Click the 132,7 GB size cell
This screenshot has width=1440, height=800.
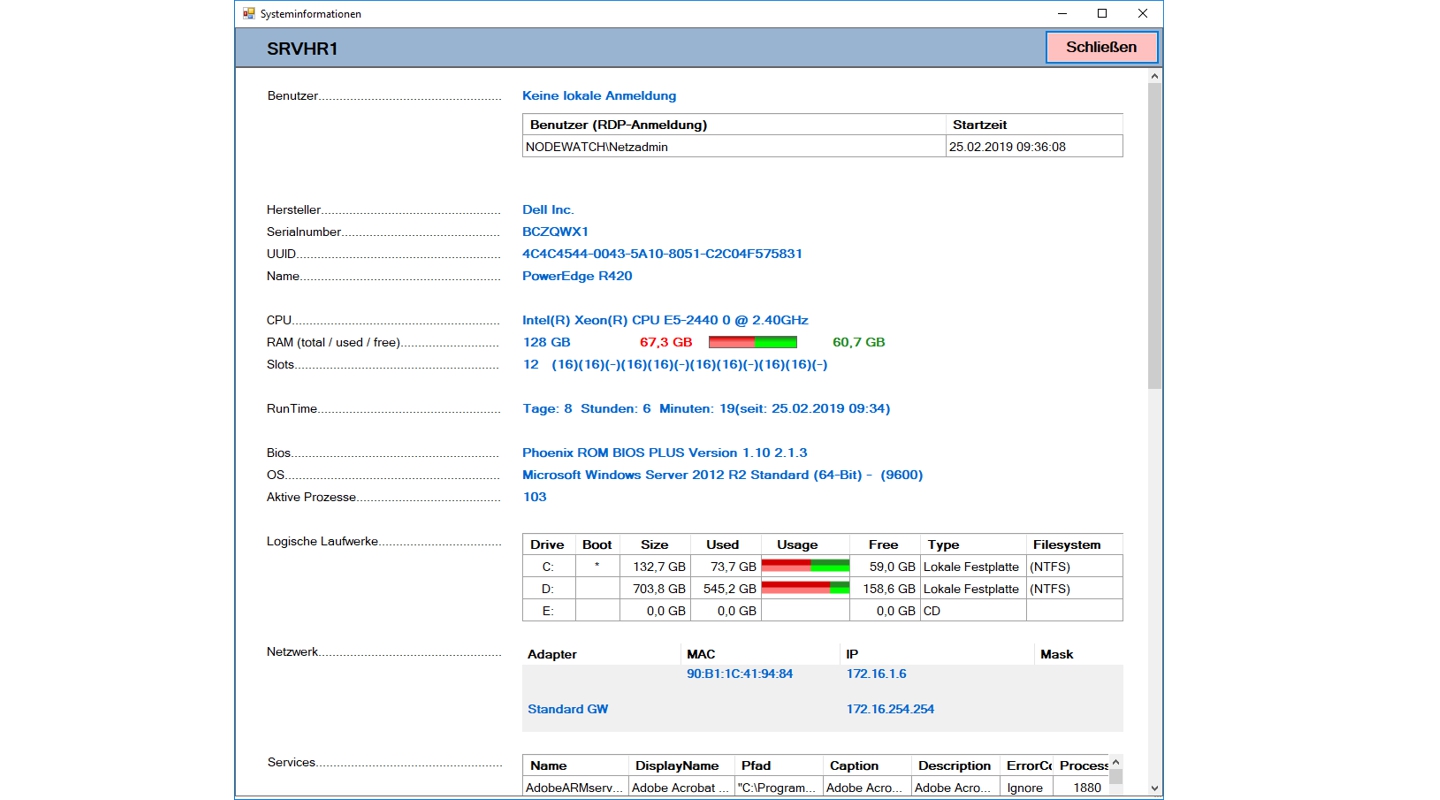[x=655, y=567]
